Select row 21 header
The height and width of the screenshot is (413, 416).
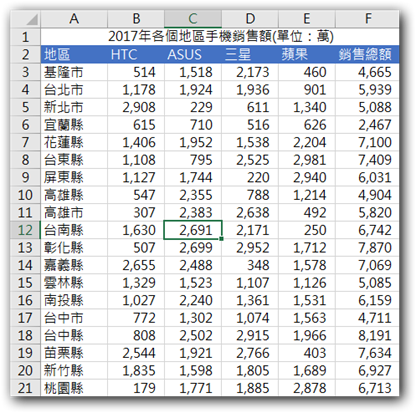tap(25, 388)
